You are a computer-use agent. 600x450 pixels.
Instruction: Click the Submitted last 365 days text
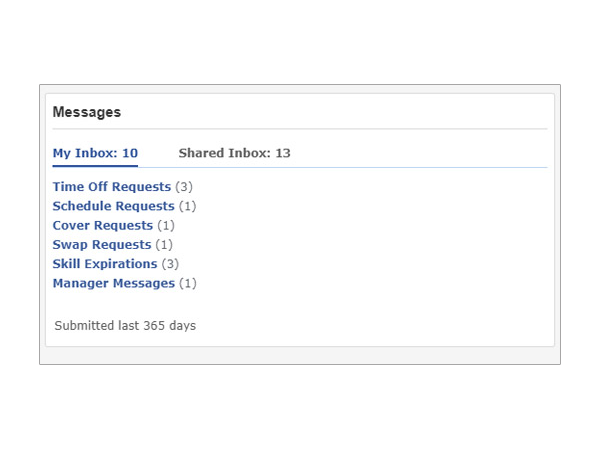coord(125,326)
